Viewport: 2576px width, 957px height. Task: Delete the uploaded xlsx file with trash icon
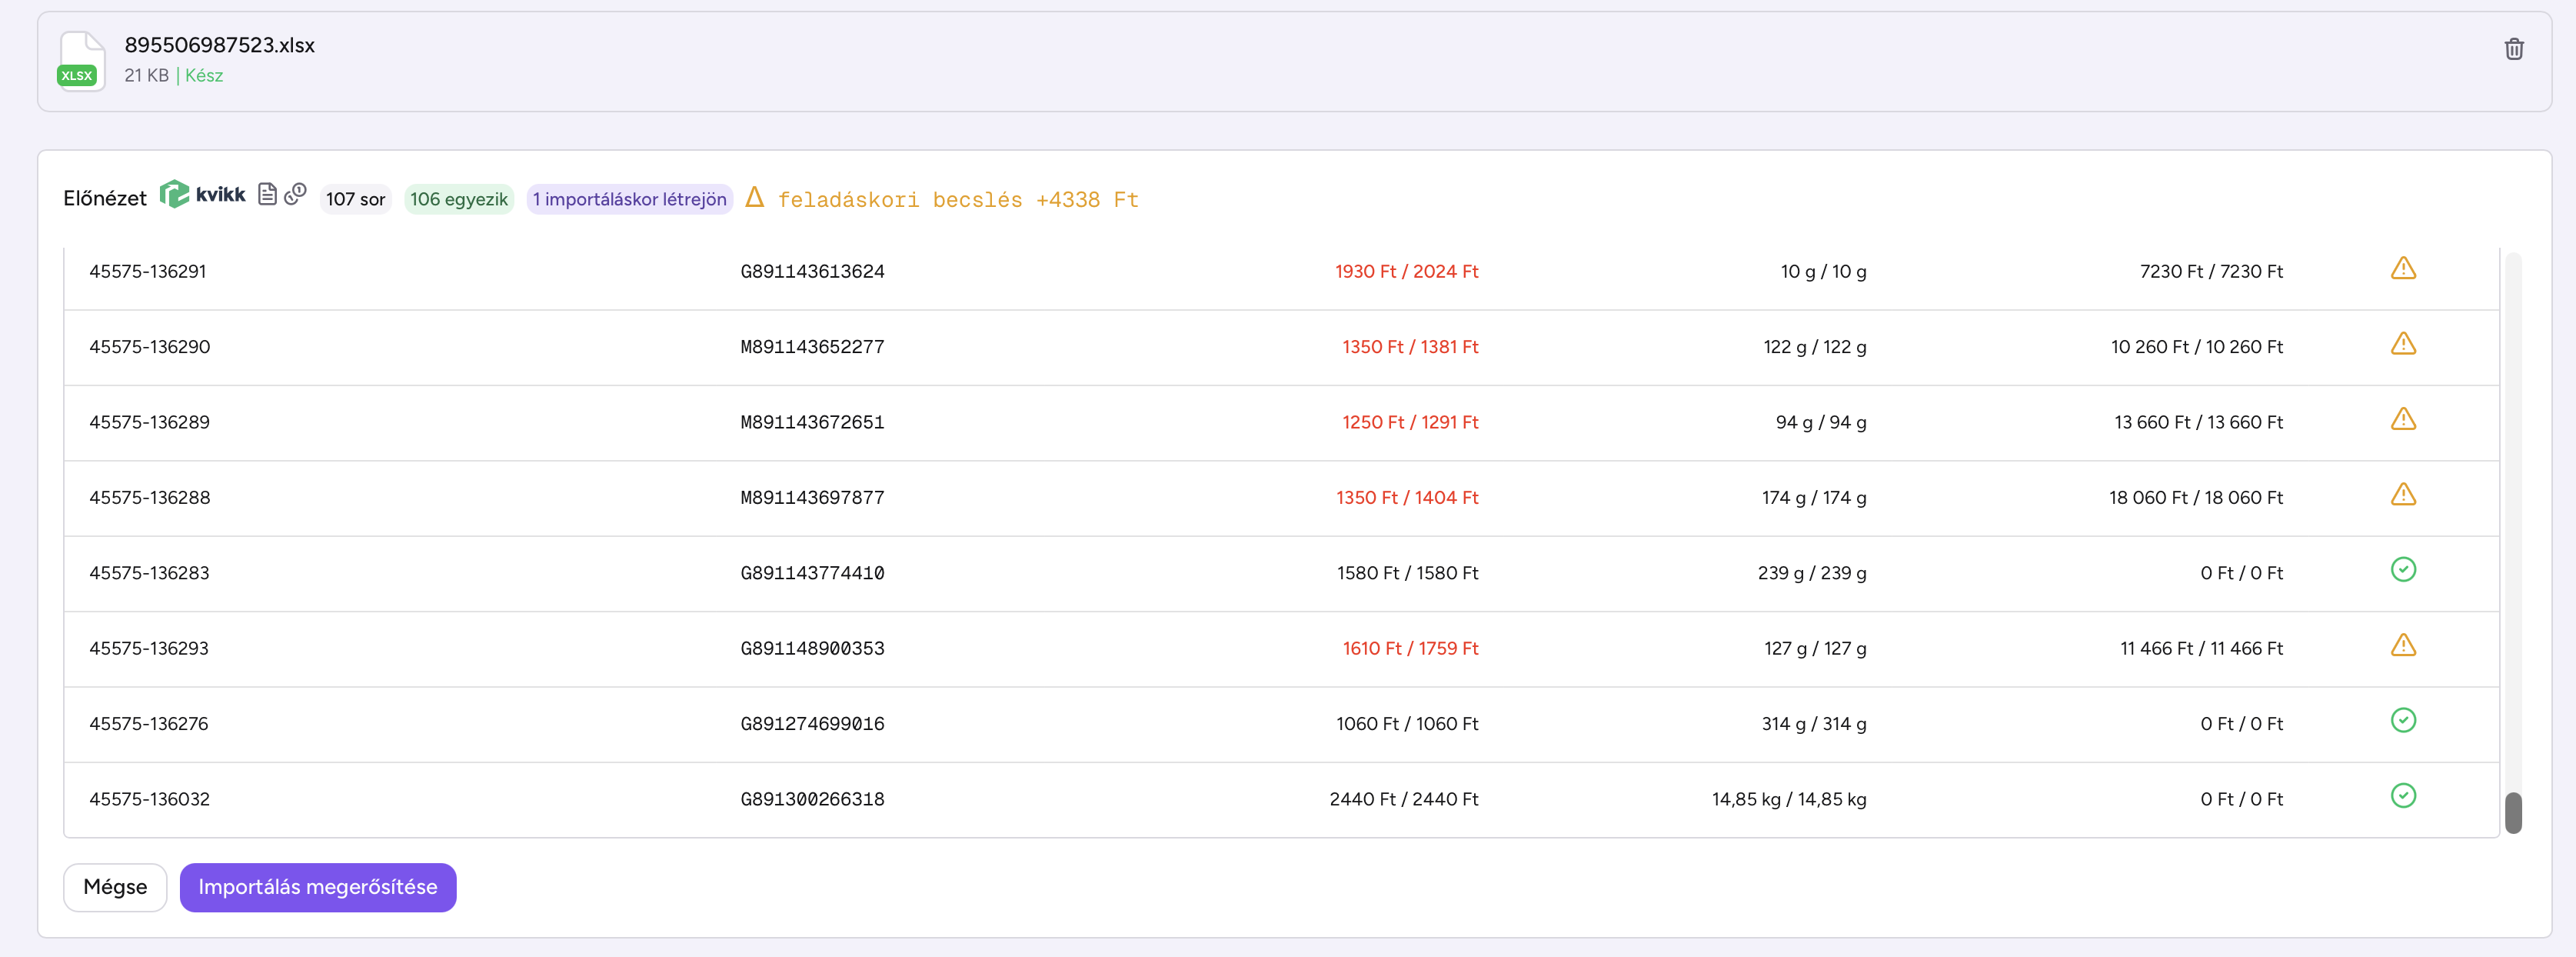2513,49
